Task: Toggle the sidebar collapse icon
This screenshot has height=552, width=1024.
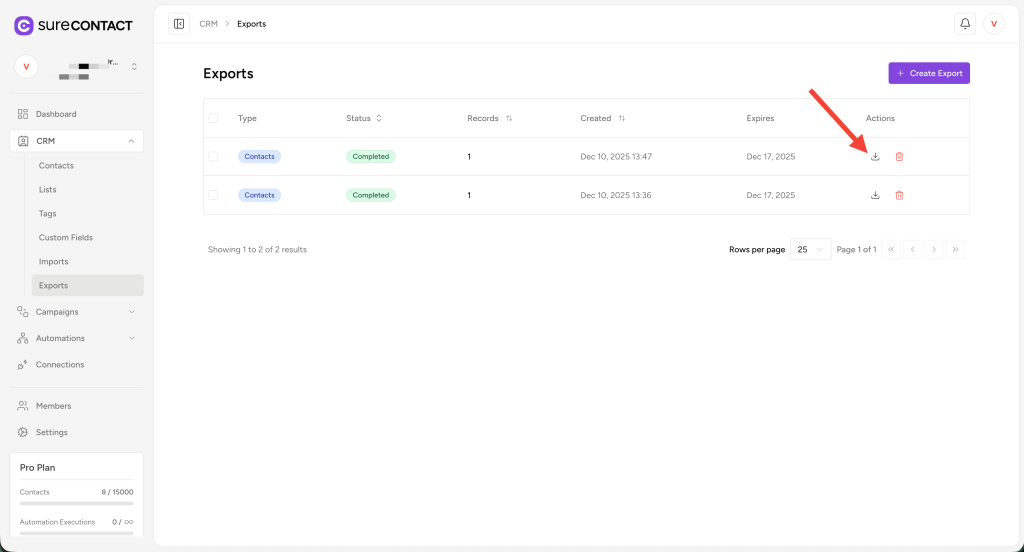Action: [179, 23]
